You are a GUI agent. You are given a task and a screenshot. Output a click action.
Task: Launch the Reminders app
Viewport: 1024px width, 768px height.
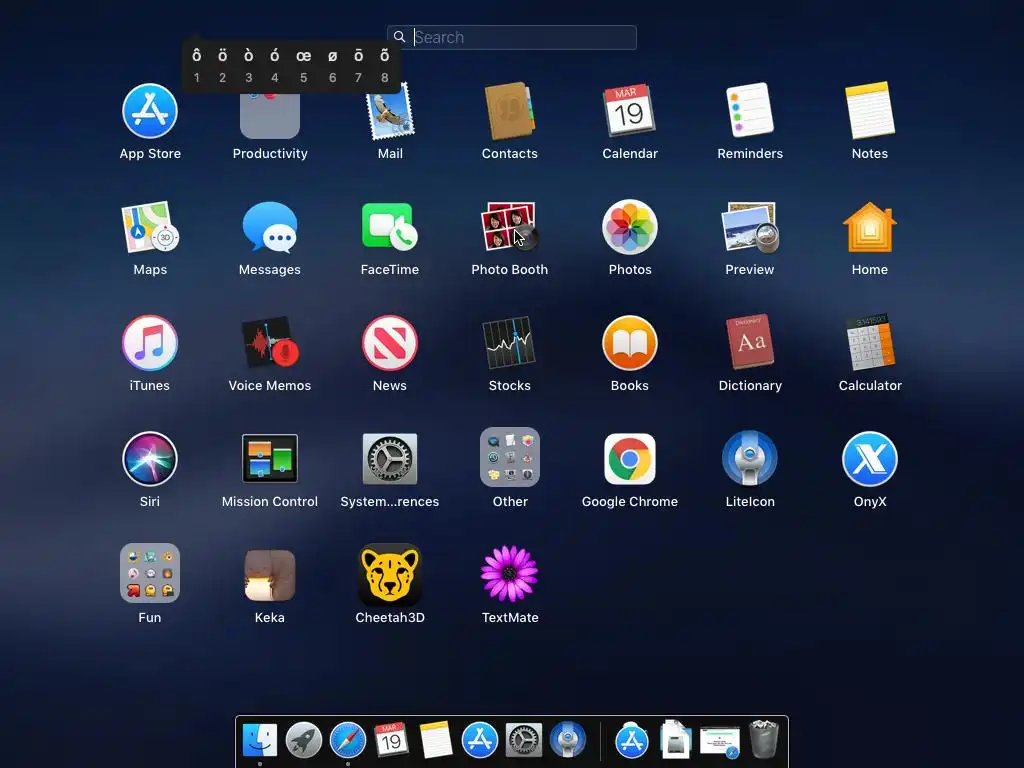750,111
